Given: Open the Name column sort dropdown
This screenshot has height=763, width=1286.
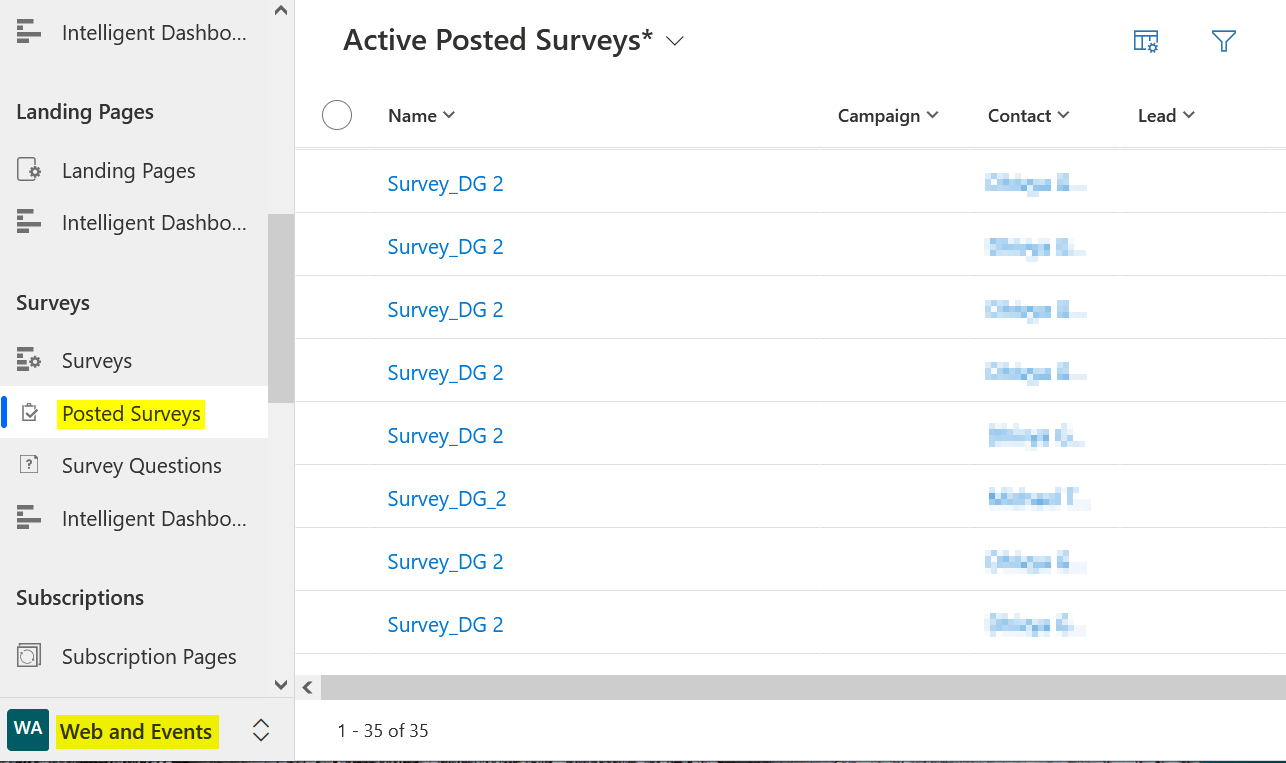Looking at the screenshot, I should coord(447,115).
